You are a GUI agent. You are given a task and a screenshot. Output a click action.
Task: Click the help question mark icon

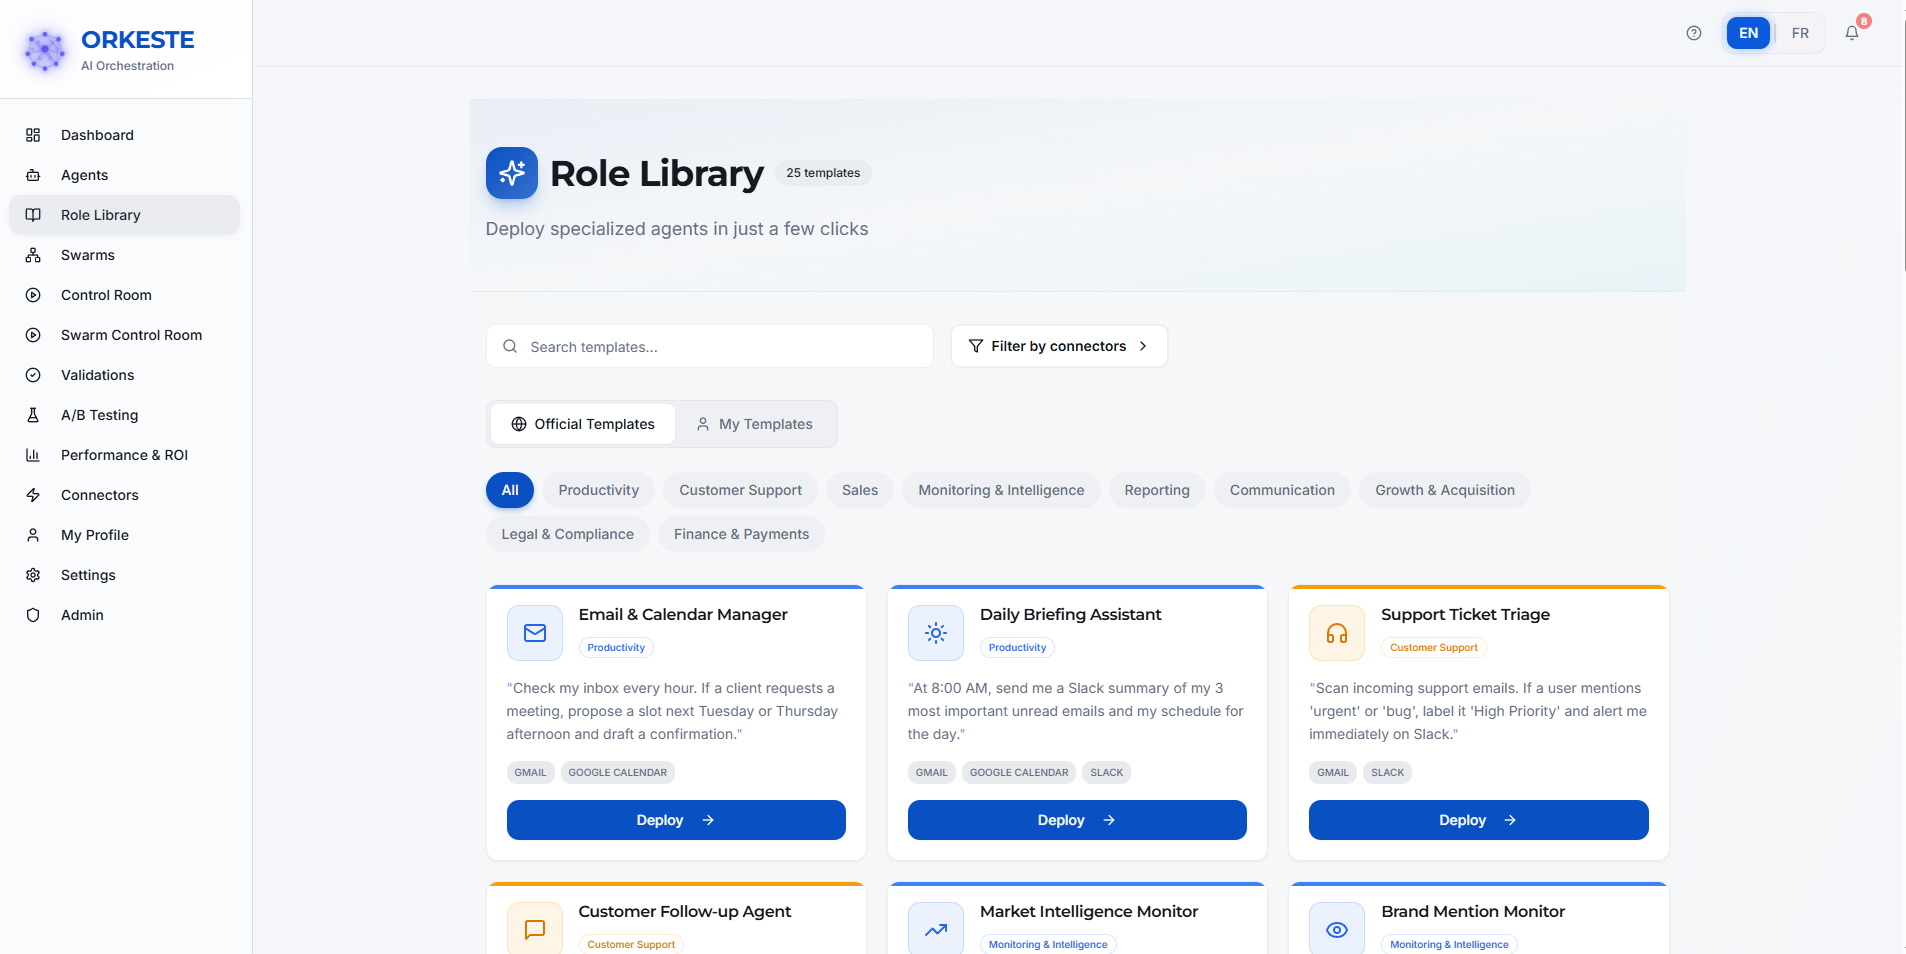point(1694,33)
